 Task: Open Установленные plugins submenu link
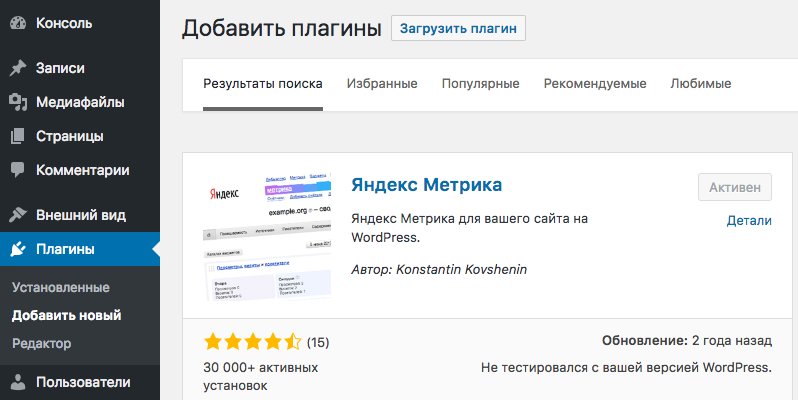point(61,288)
